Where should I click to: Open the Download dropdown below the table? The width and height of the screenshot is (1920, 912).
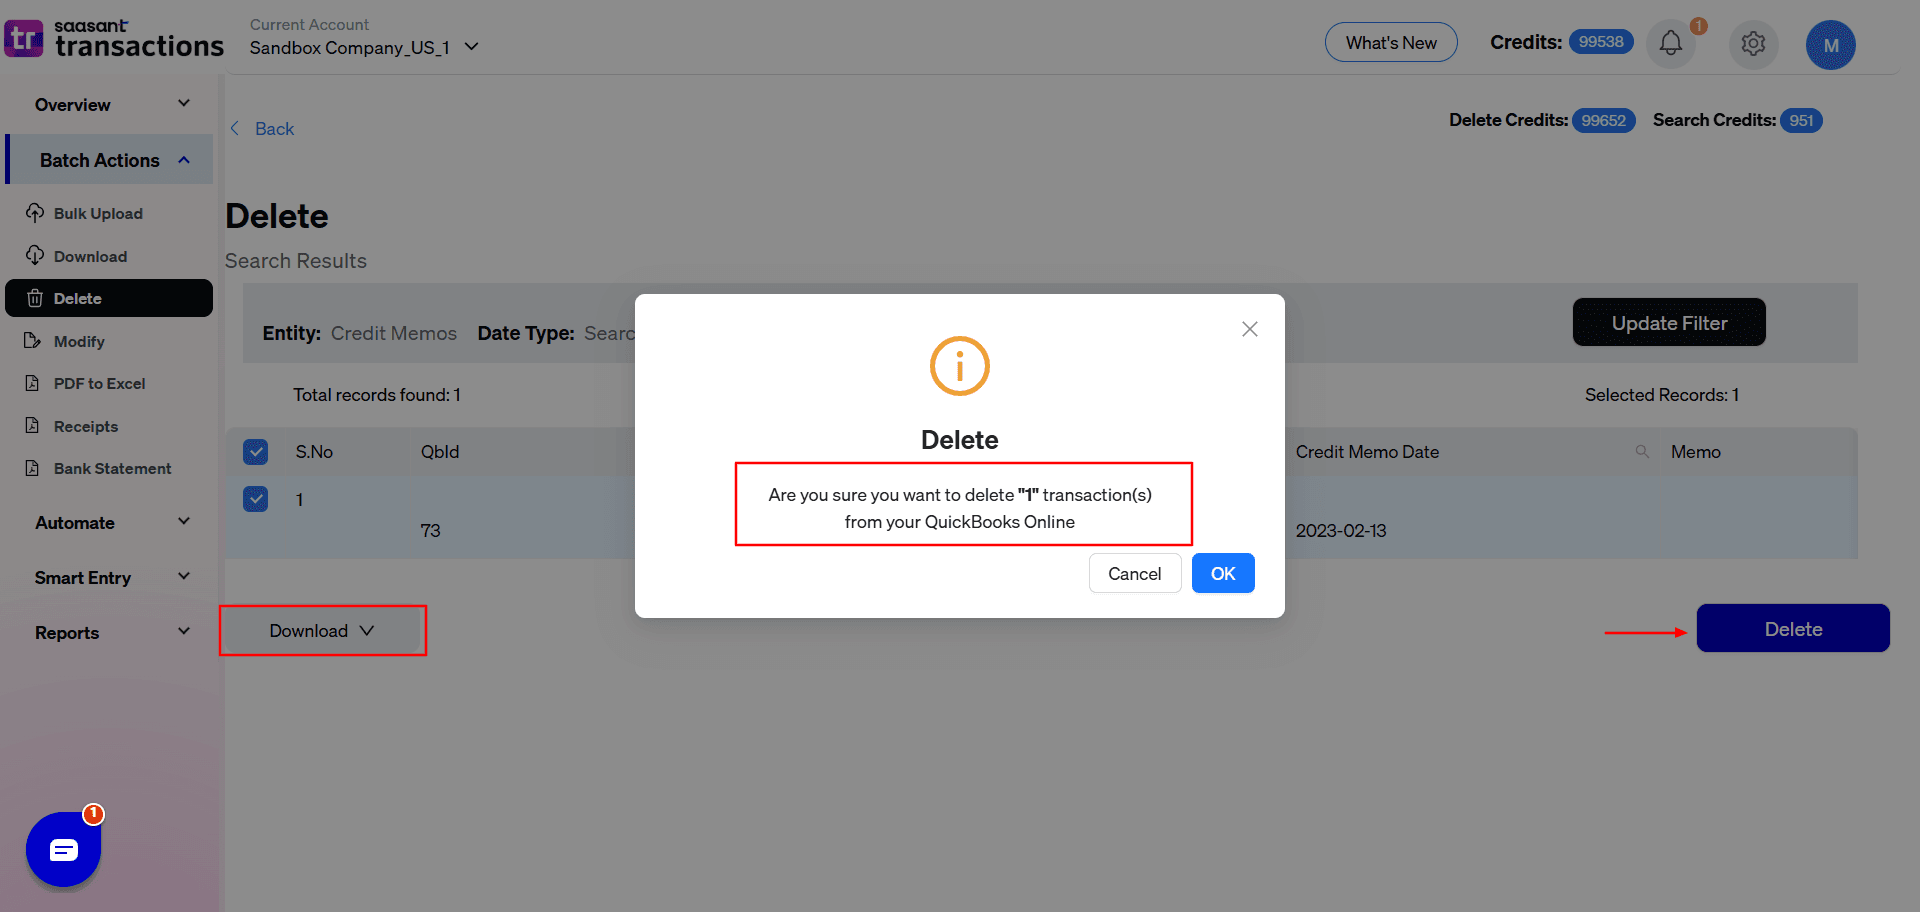click(x=322, y=631)
